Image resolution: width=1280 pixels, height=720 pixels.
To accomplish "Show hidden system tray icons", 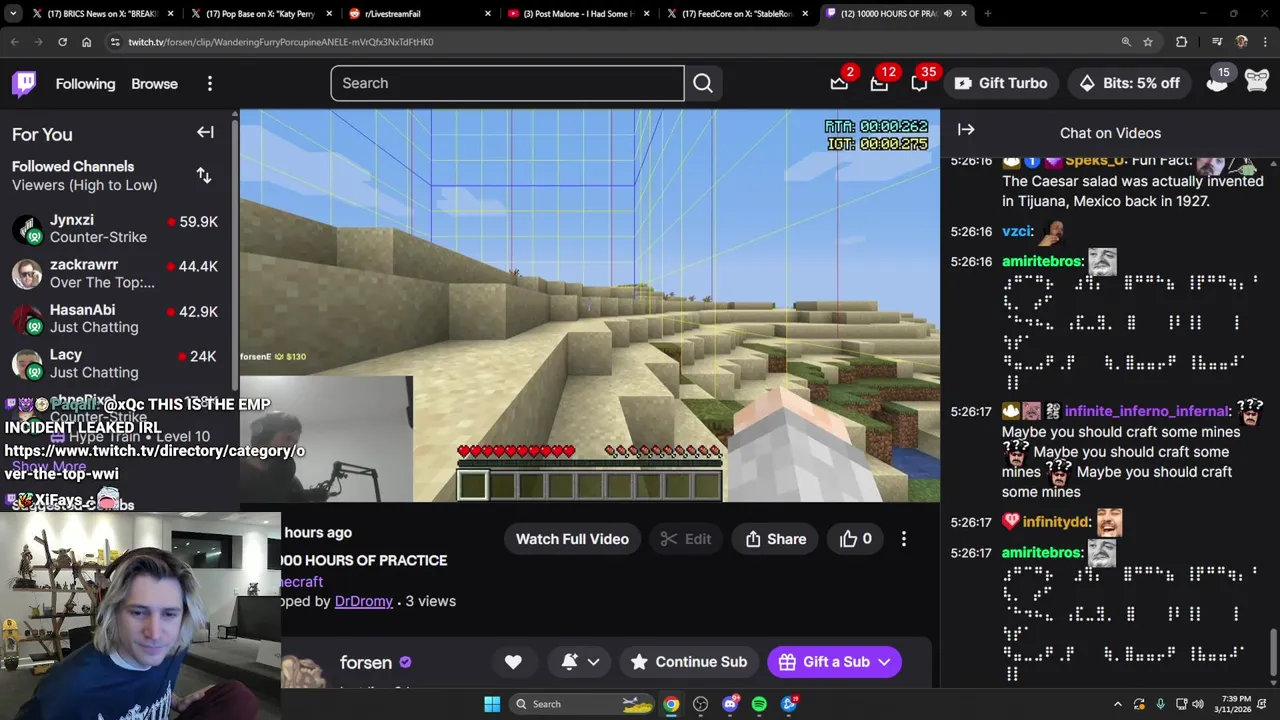I will [1117, 704].
